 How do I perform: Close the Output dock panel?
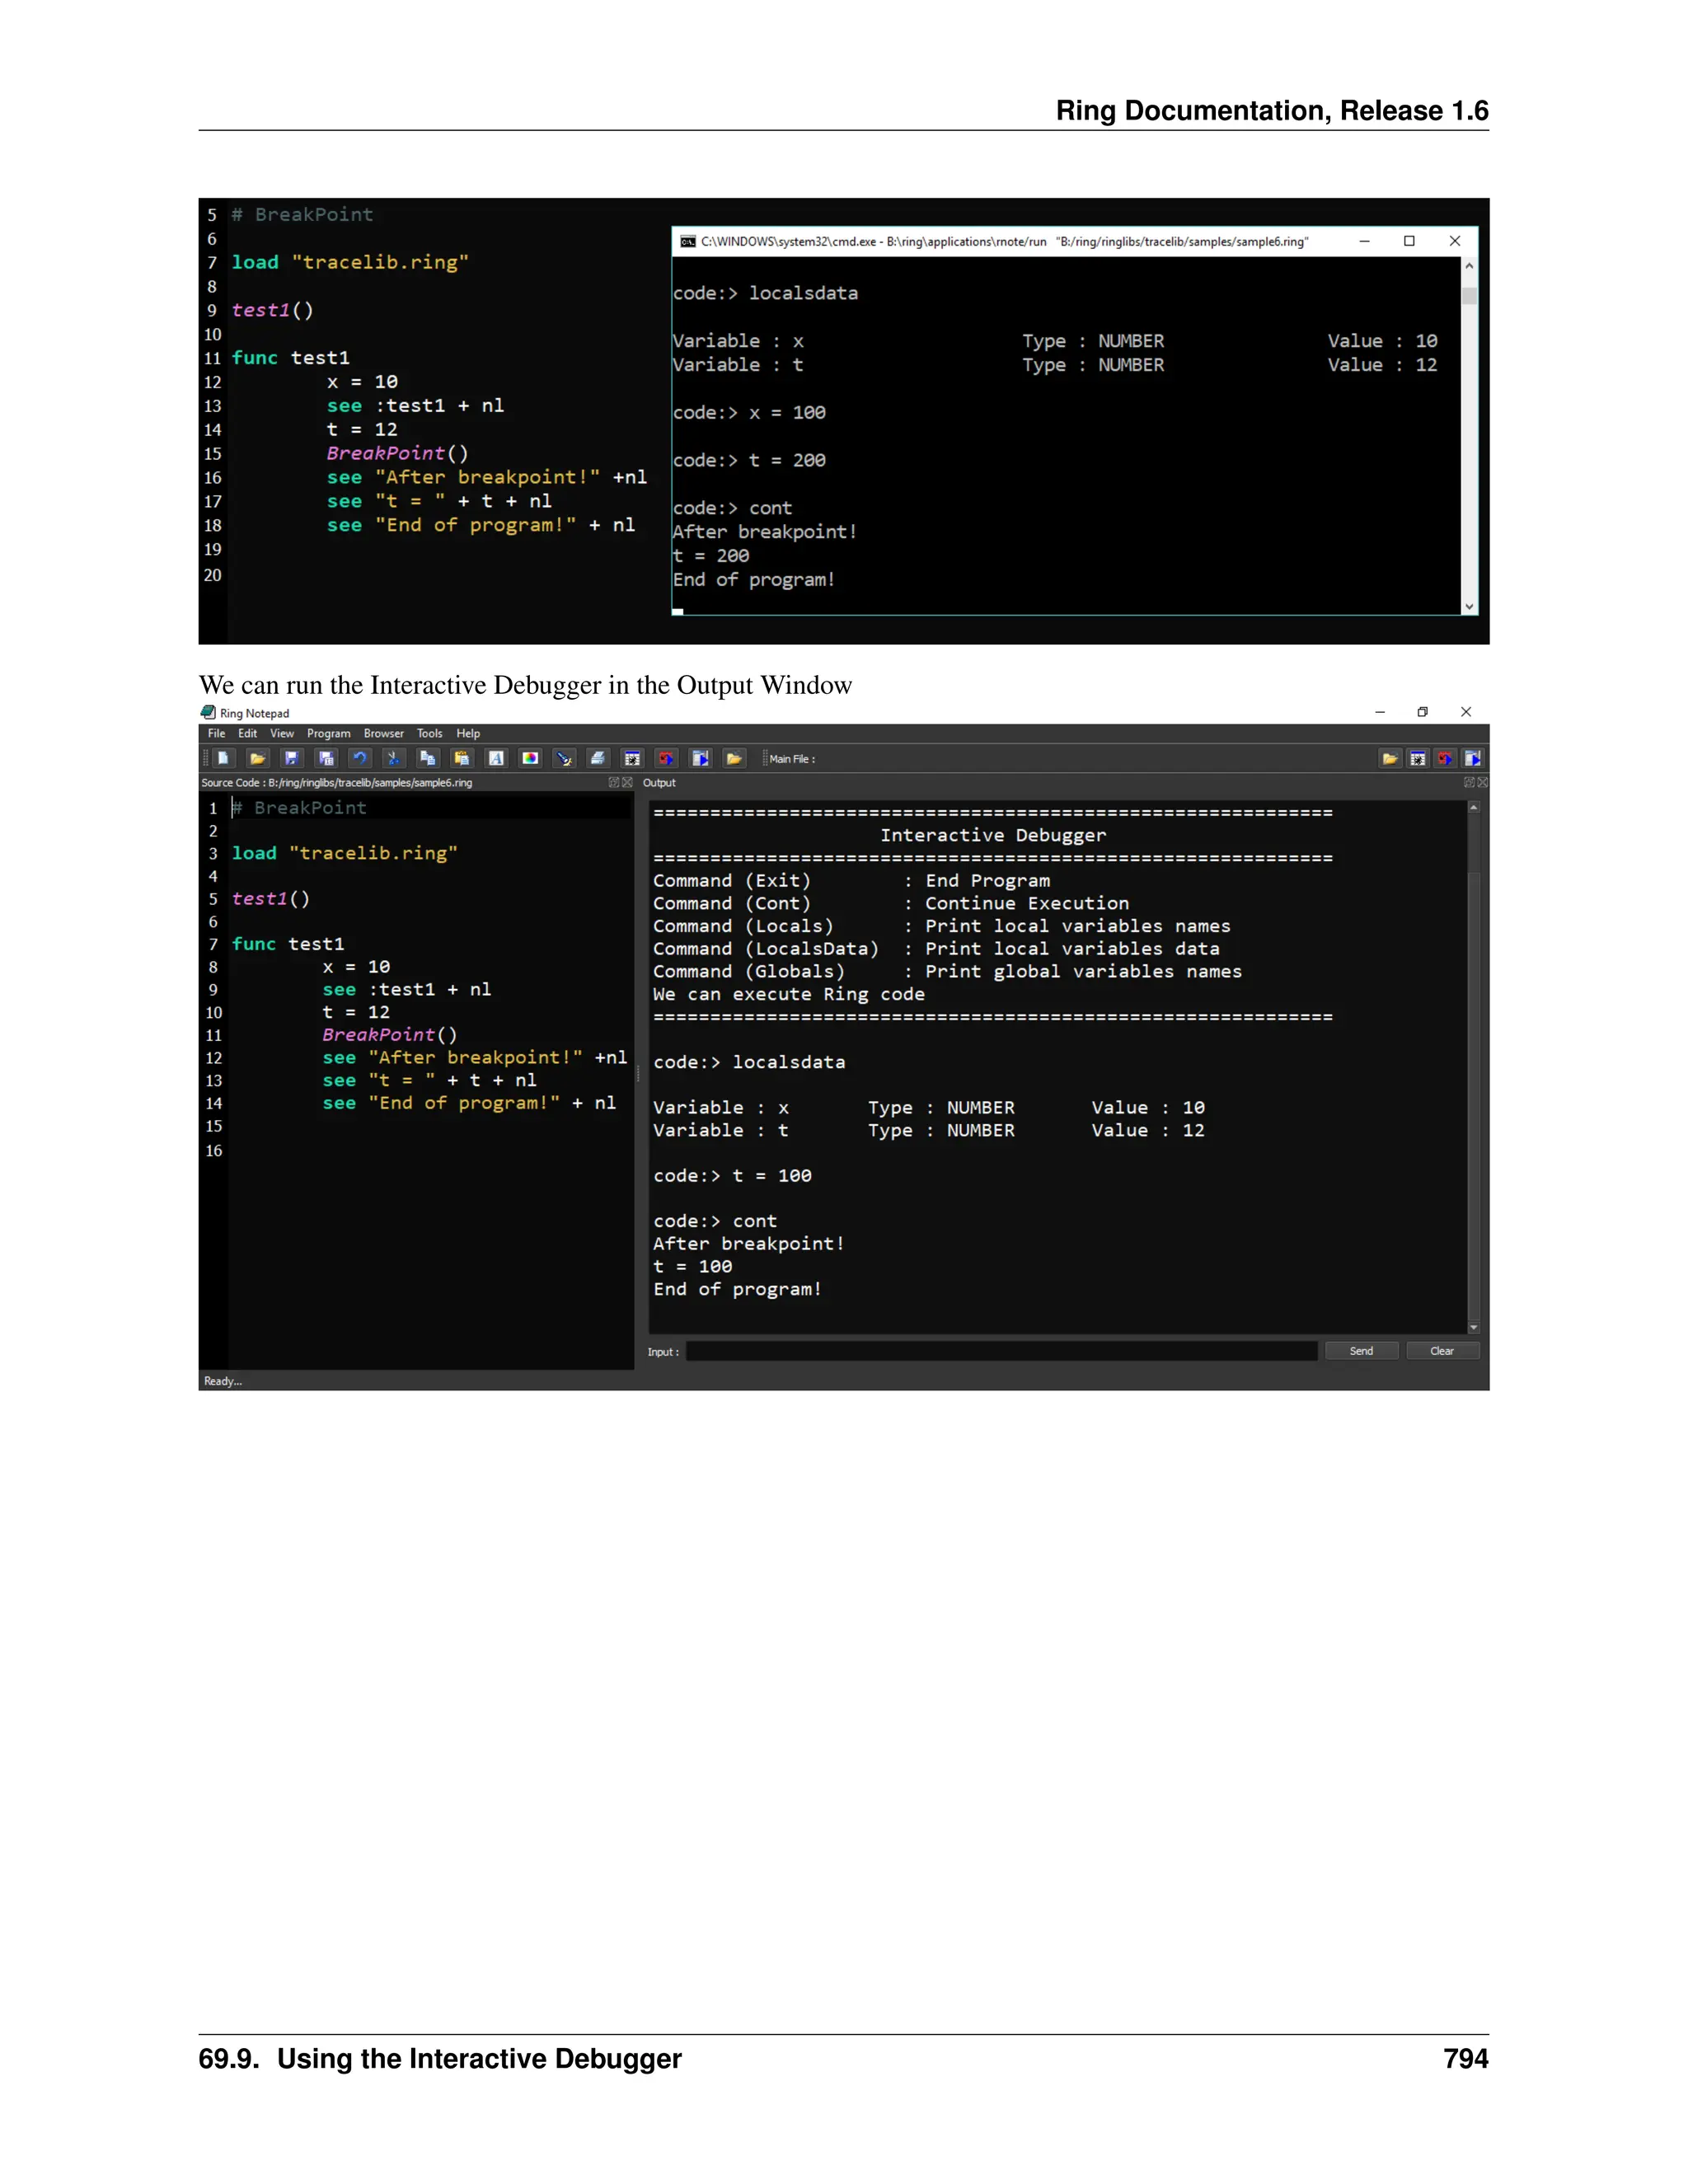[x=1482, y=782]
